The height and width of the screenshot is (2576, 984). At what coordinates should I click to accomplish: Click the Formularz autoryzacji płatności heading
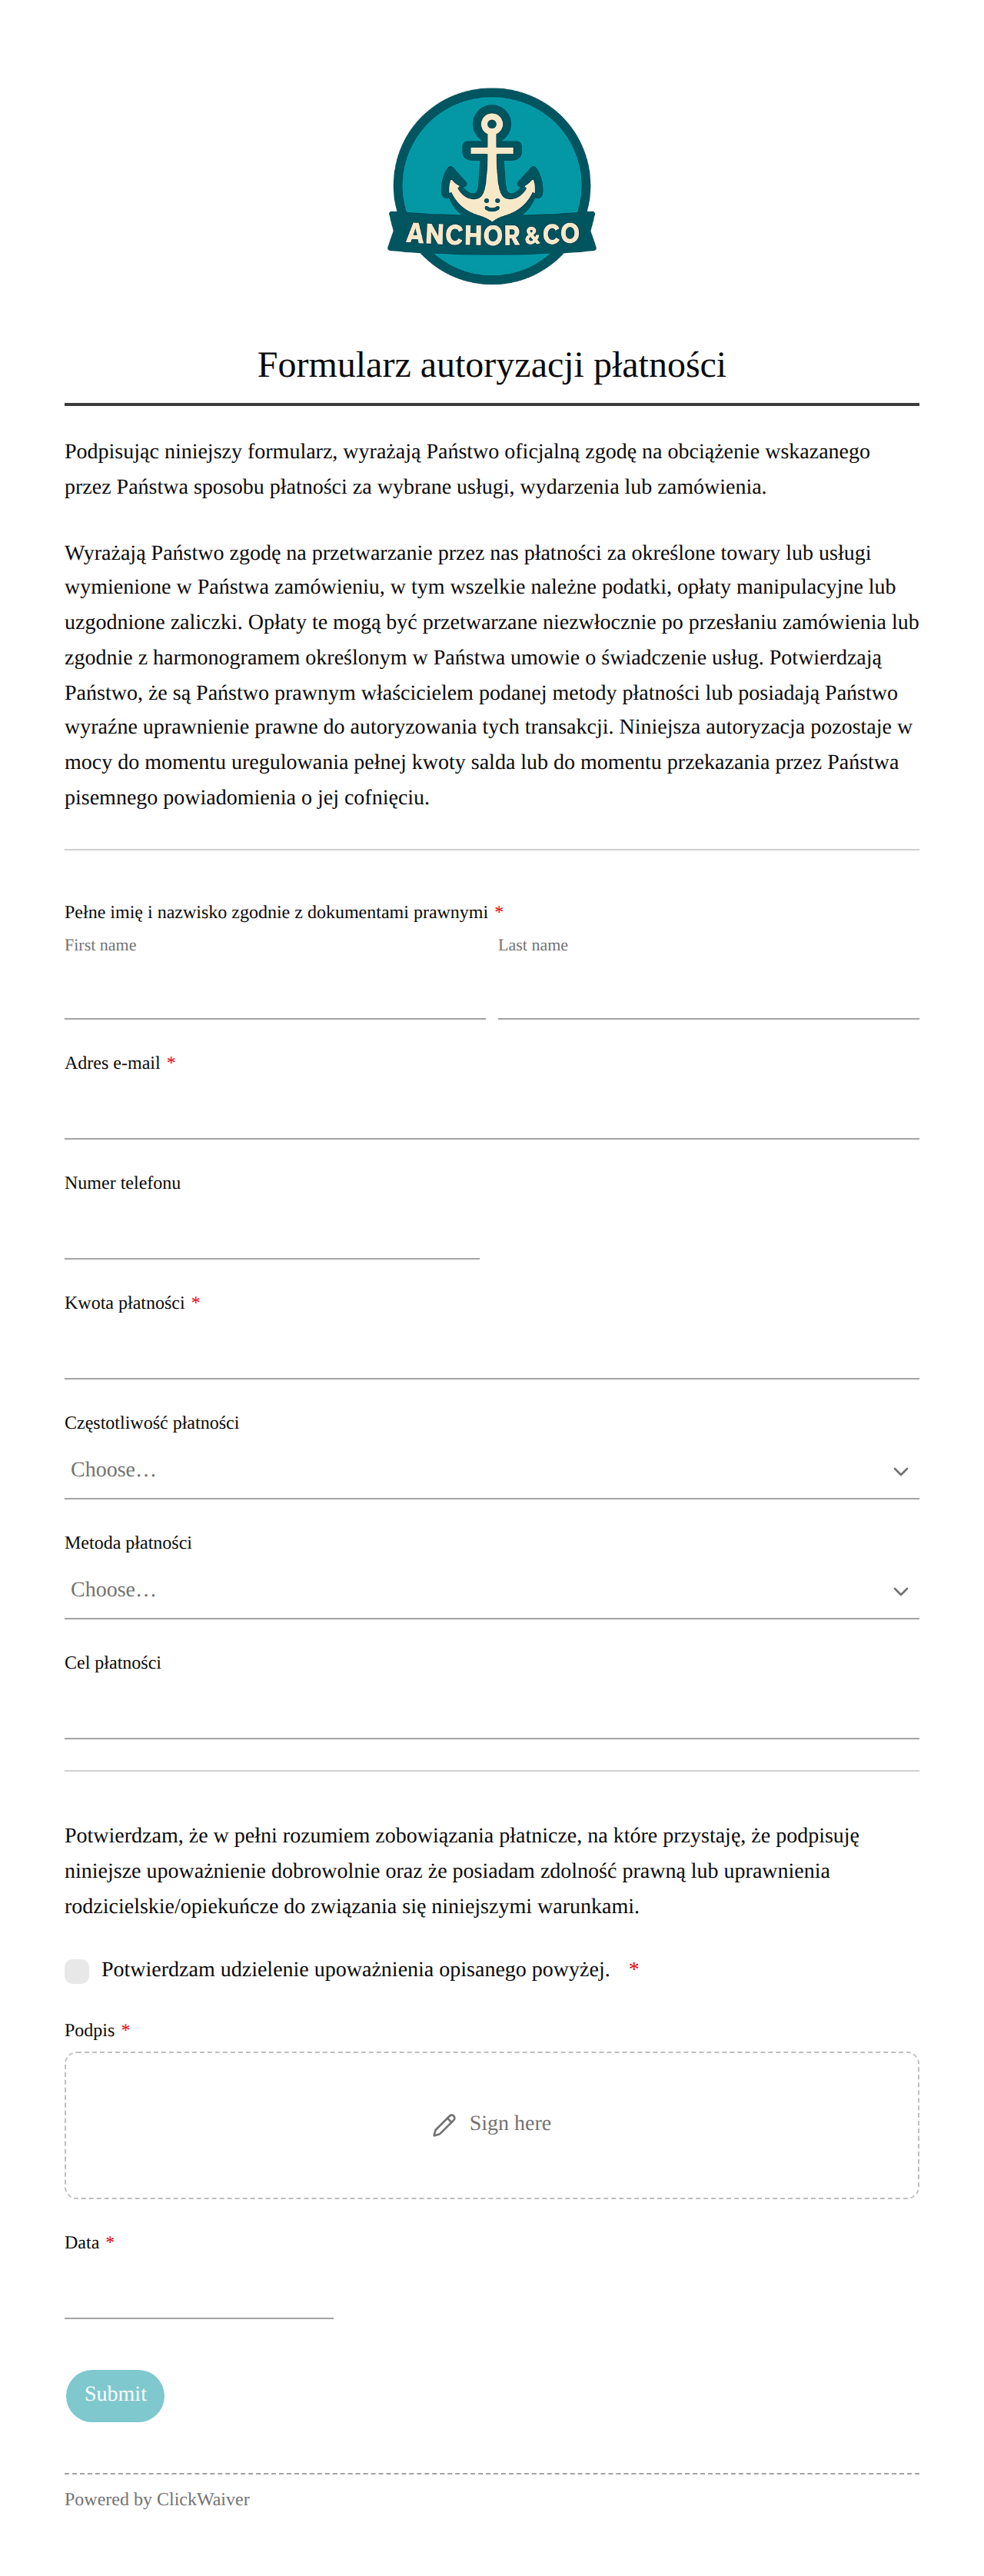(491, 365)
